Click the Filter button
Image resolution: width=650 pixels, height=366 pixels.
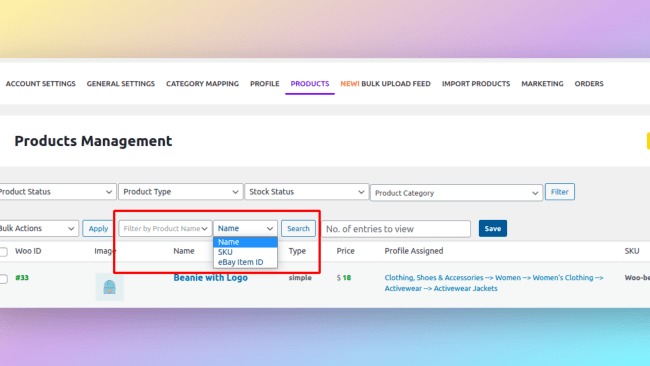[560, 192]
